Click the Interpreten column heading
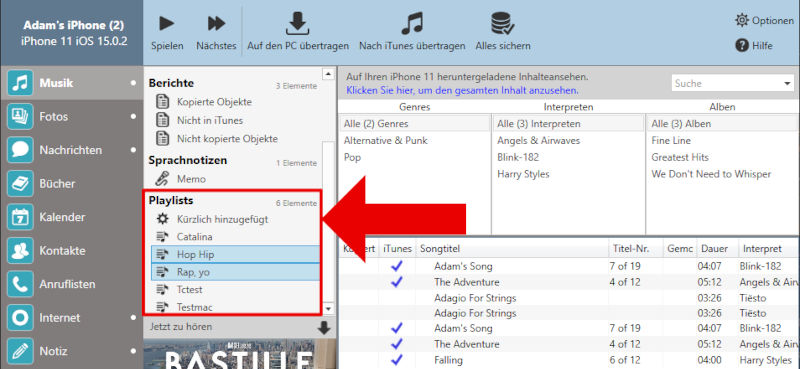The image size is (800, 369). point(568,107)
